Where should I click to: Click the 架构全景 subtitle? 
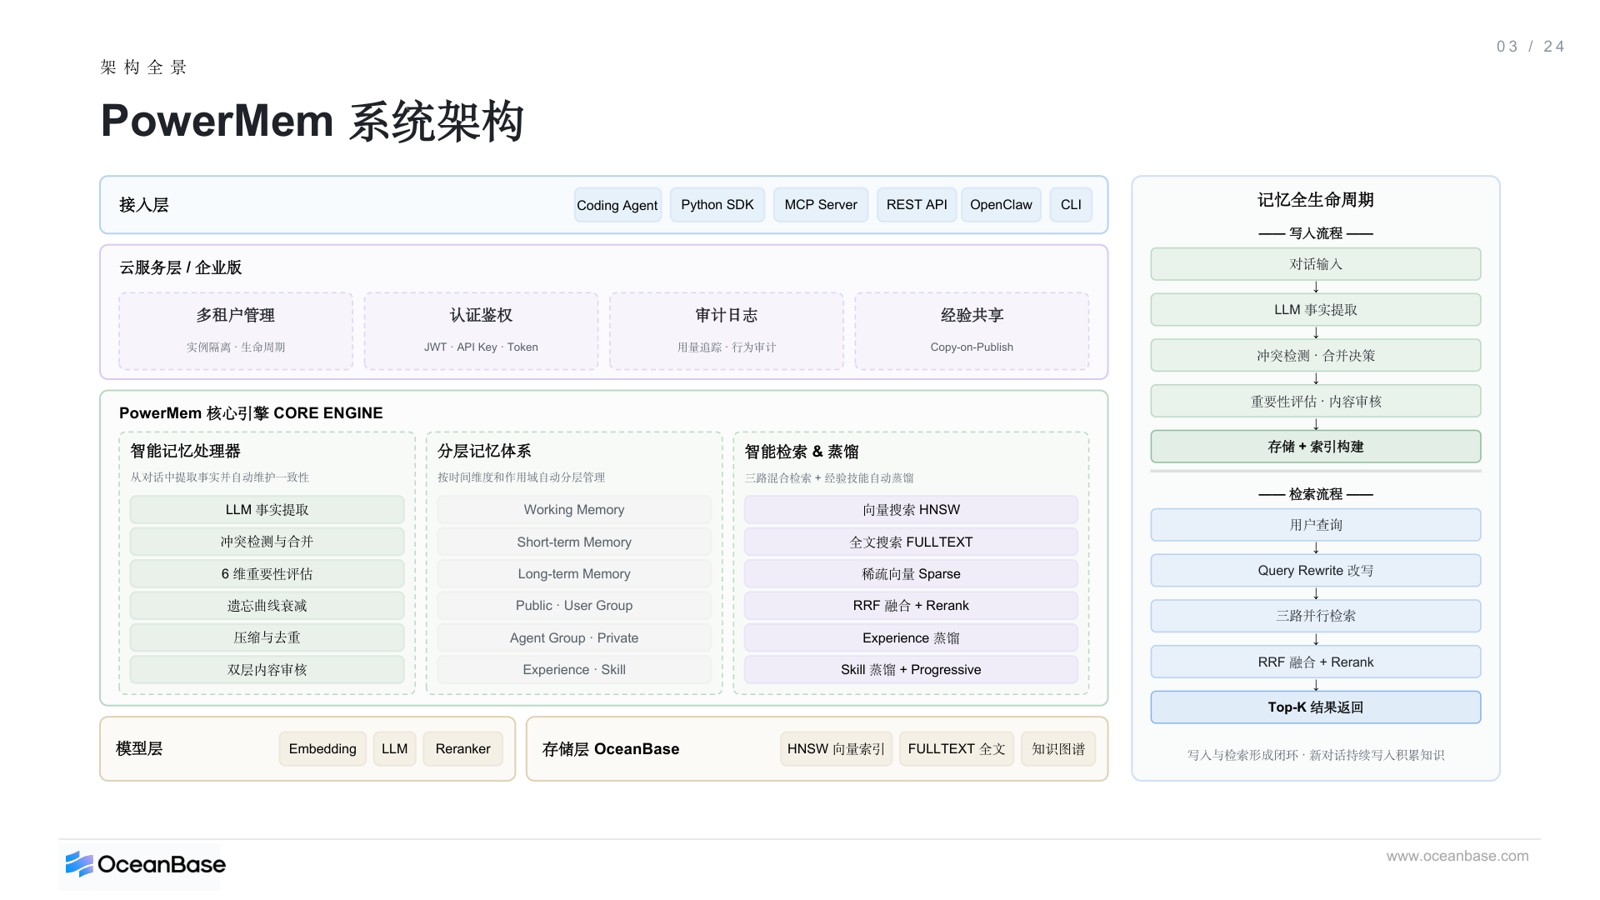[x=144, y=67]
